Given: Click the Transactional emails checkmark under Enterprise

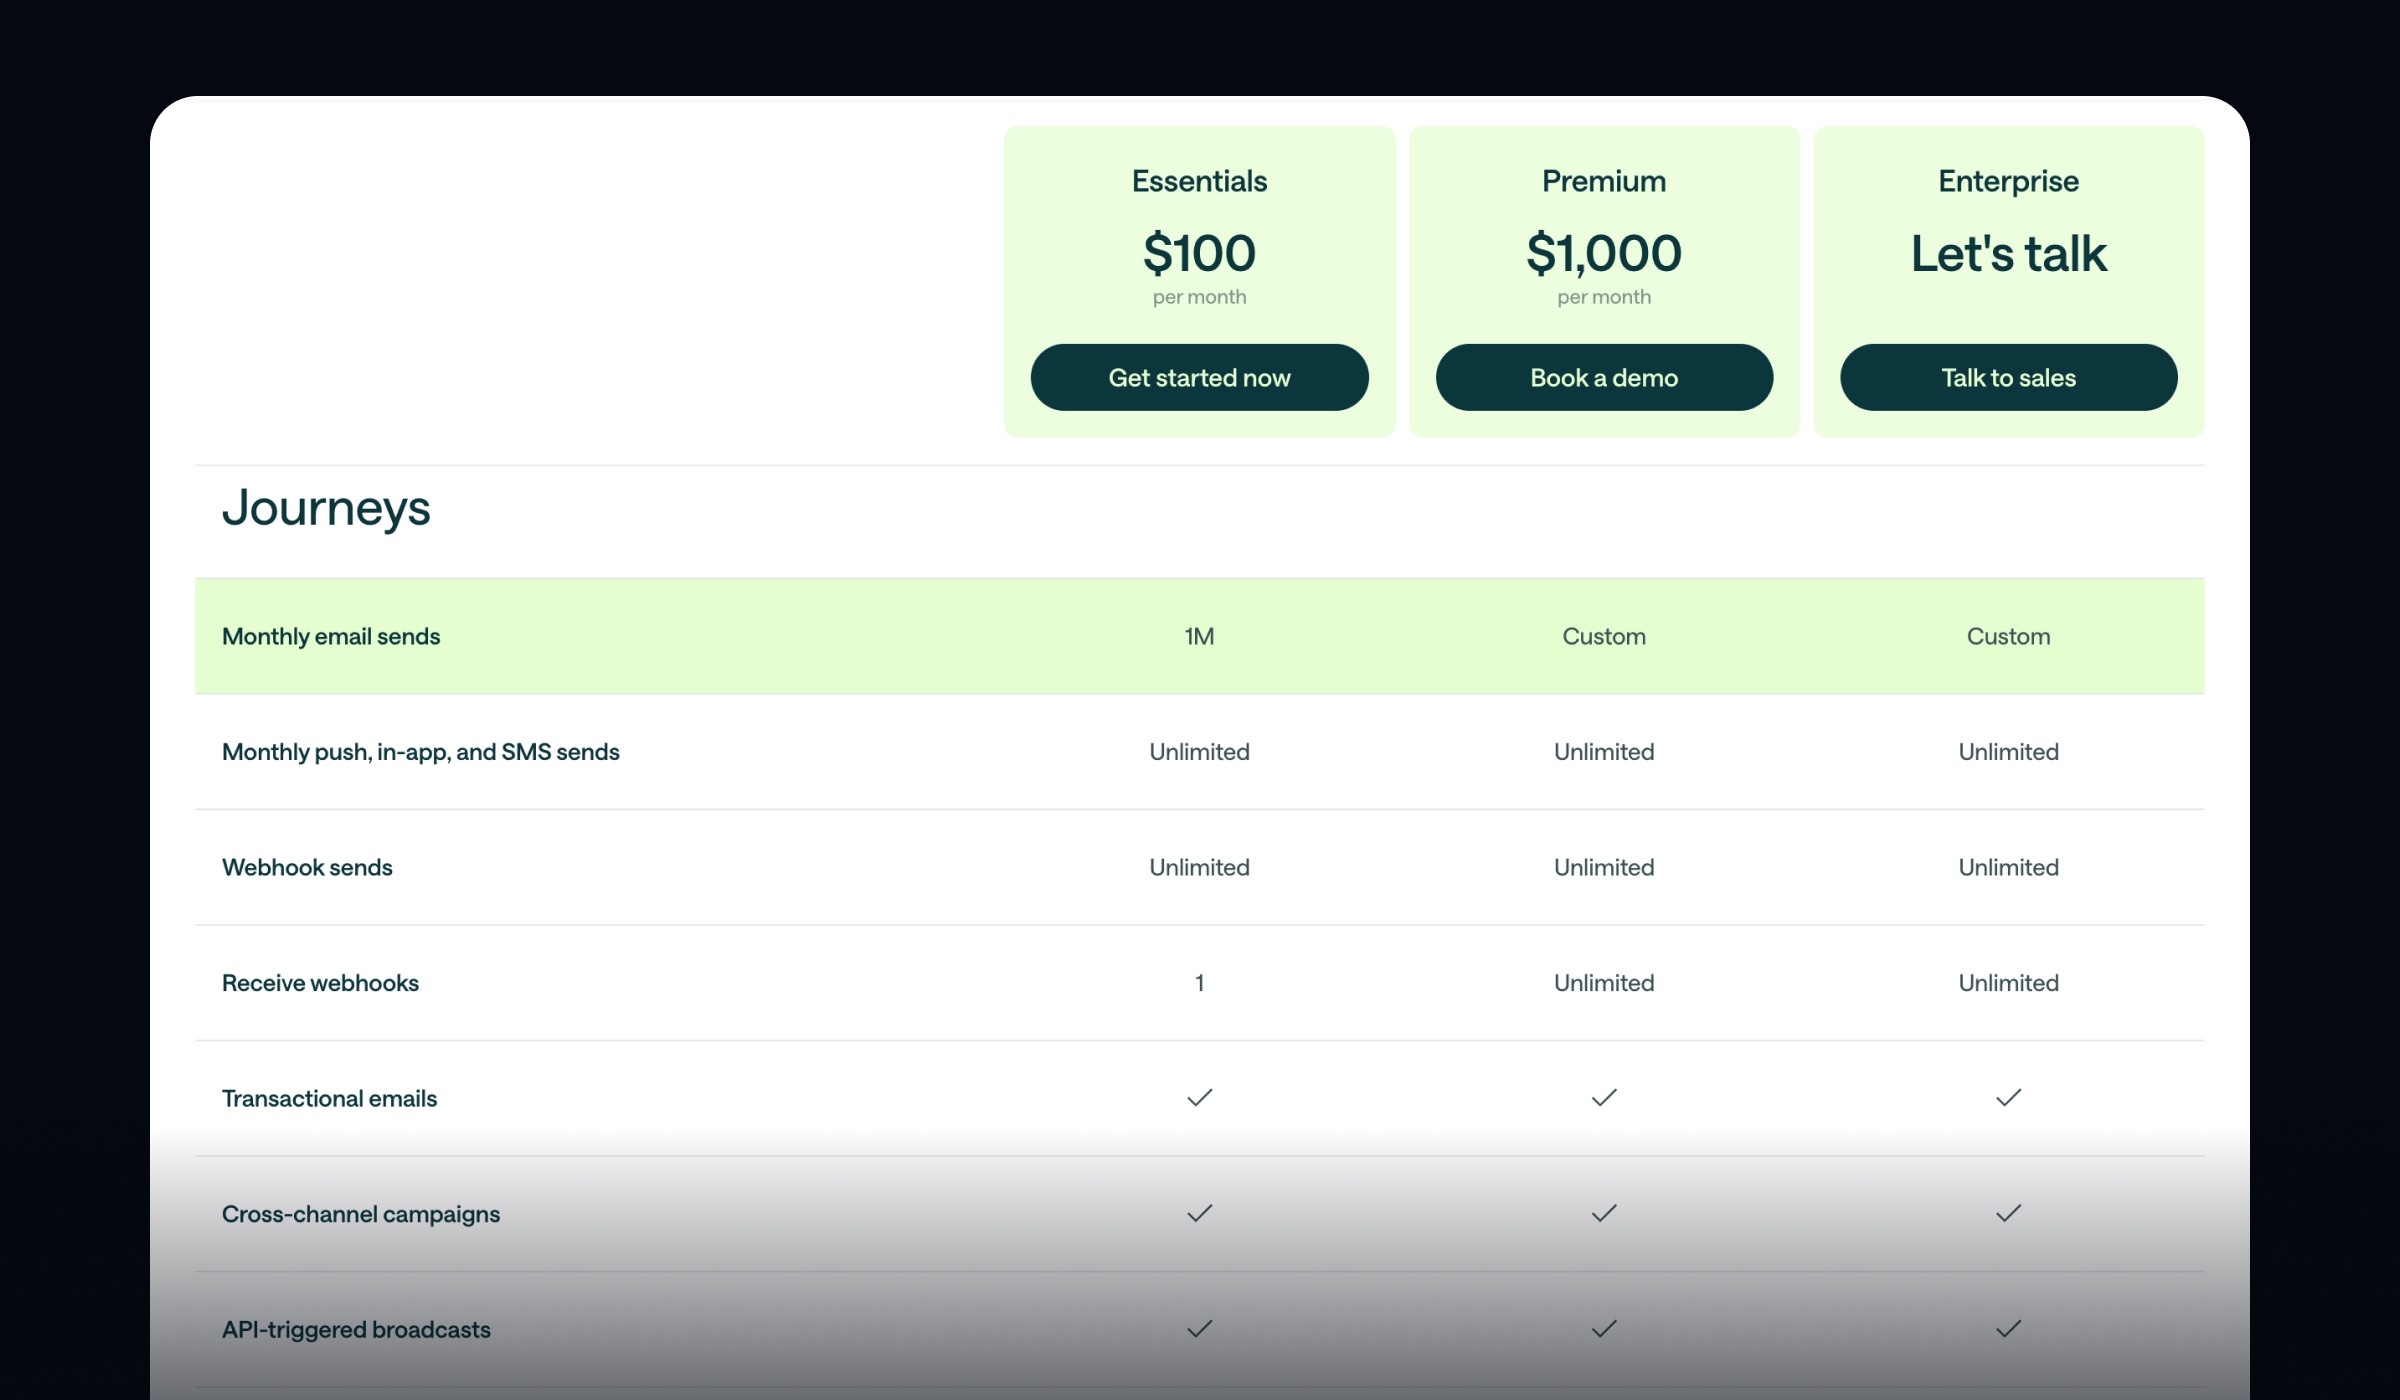Looking at the screenshot, I should pos(2007,1097).
